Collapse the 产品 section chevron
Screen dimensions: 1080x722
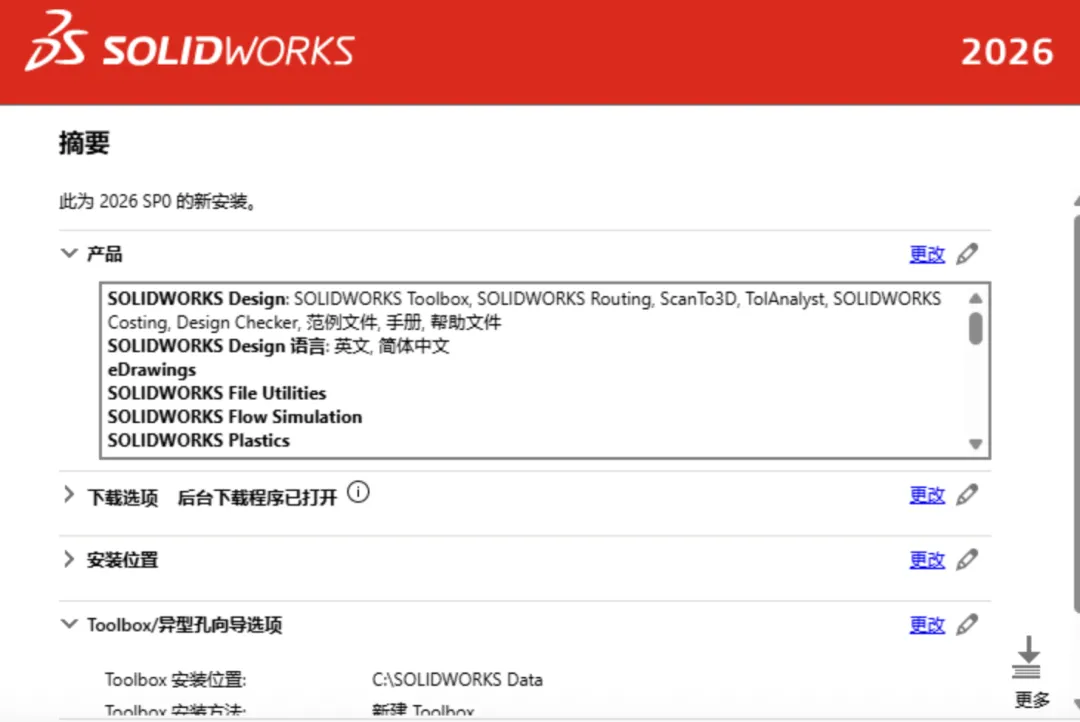click(x=69, y=253)
